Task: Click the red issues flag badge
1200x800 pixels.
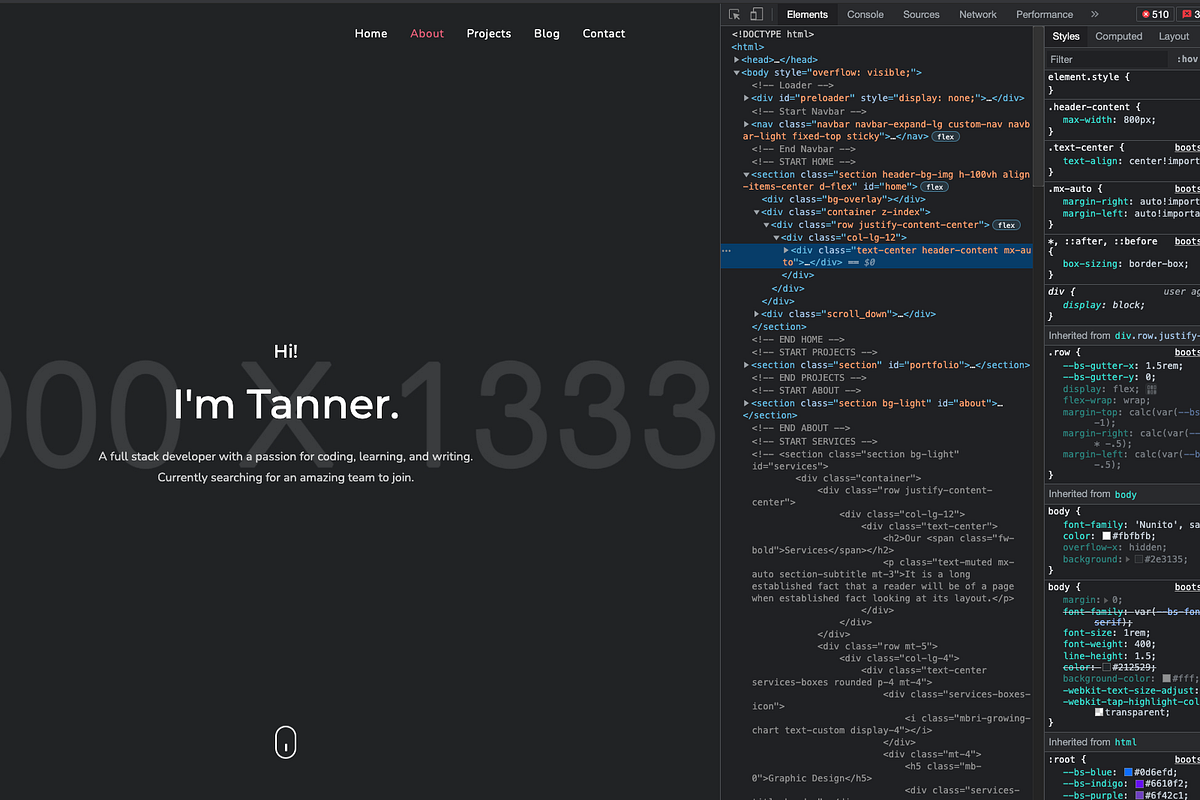Action: (x=1188, y=14)
